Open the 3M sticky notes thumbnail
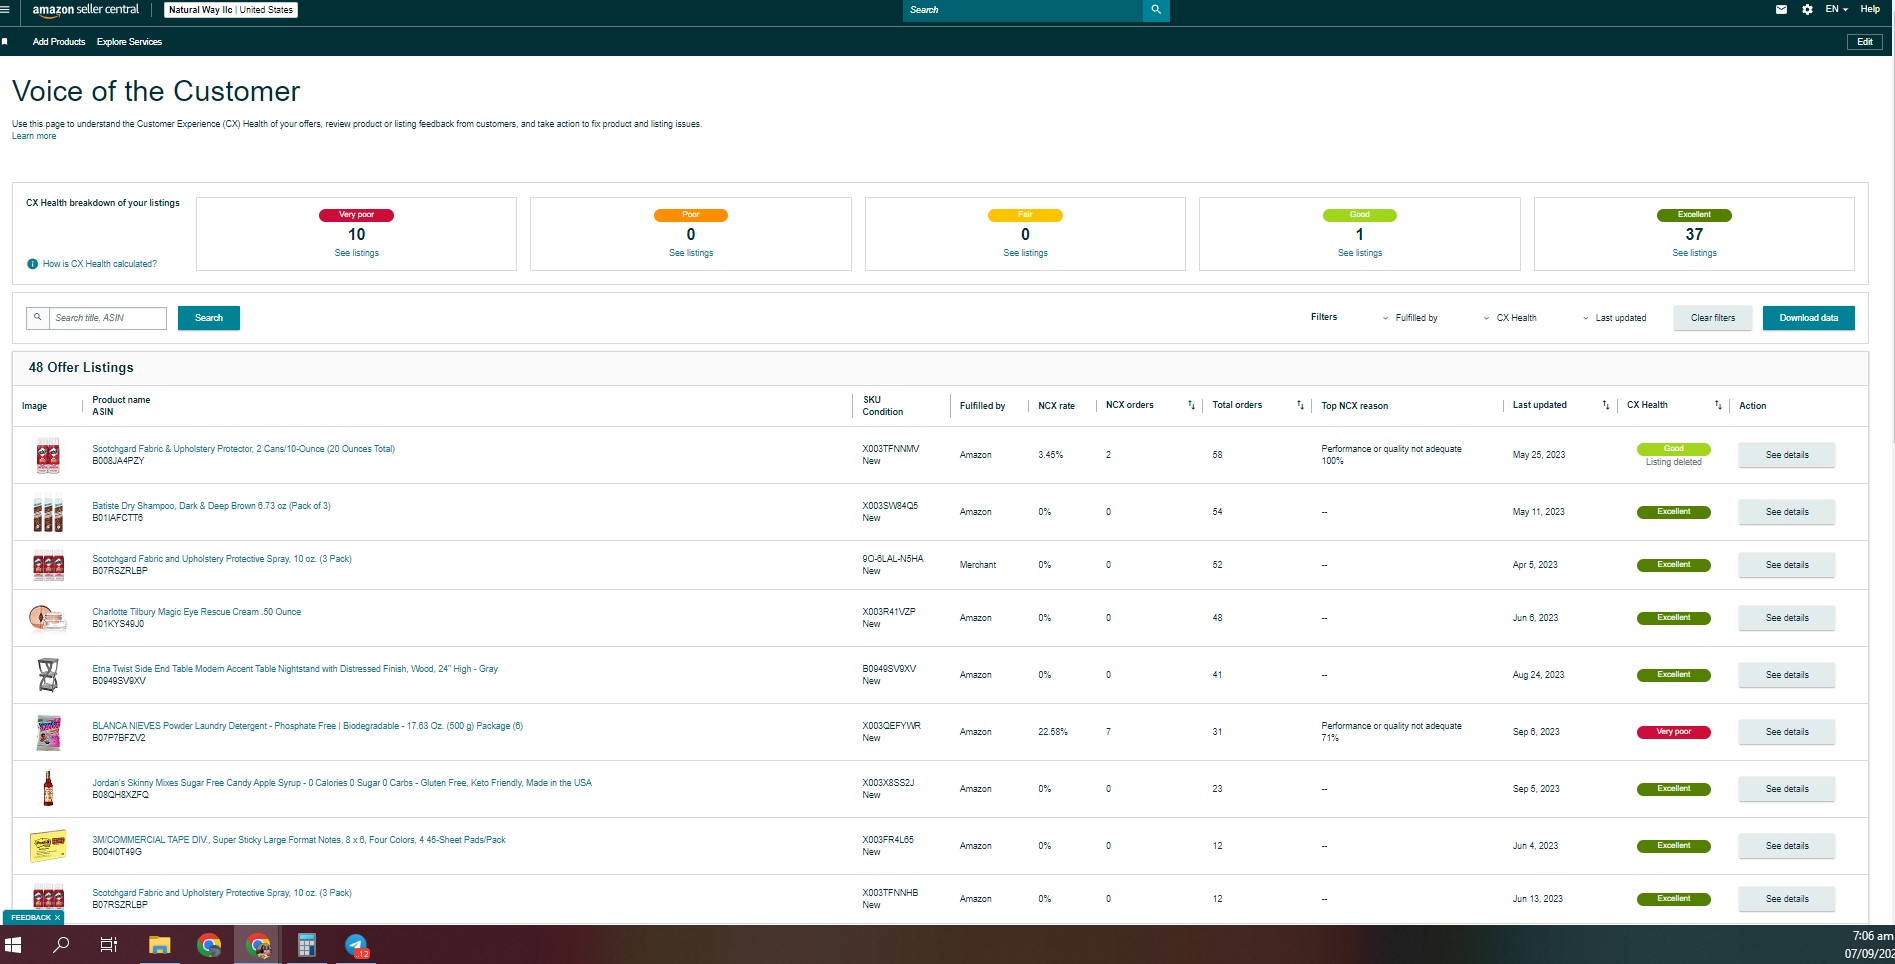 point(48,846)
